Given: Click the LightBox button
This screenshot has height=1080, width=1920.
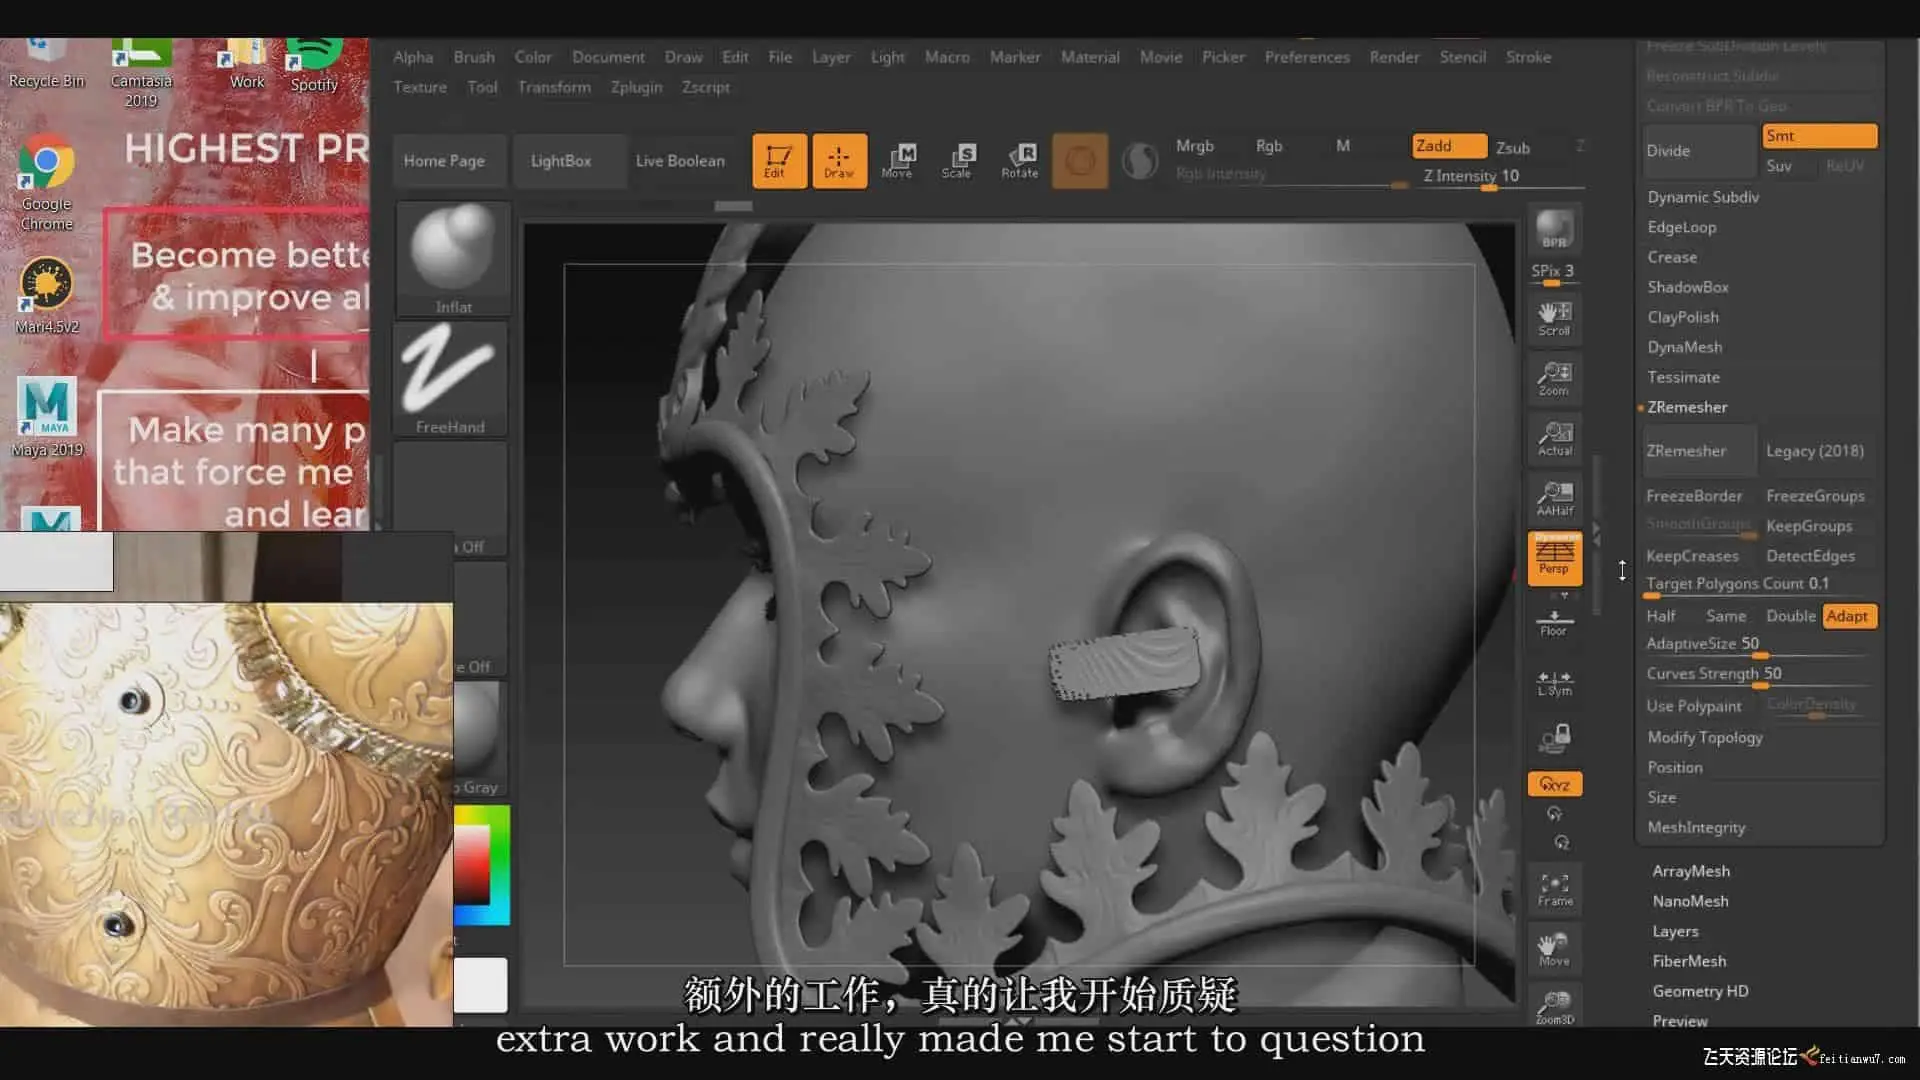Looking at the screenshot, I should (x=561, y=160).
